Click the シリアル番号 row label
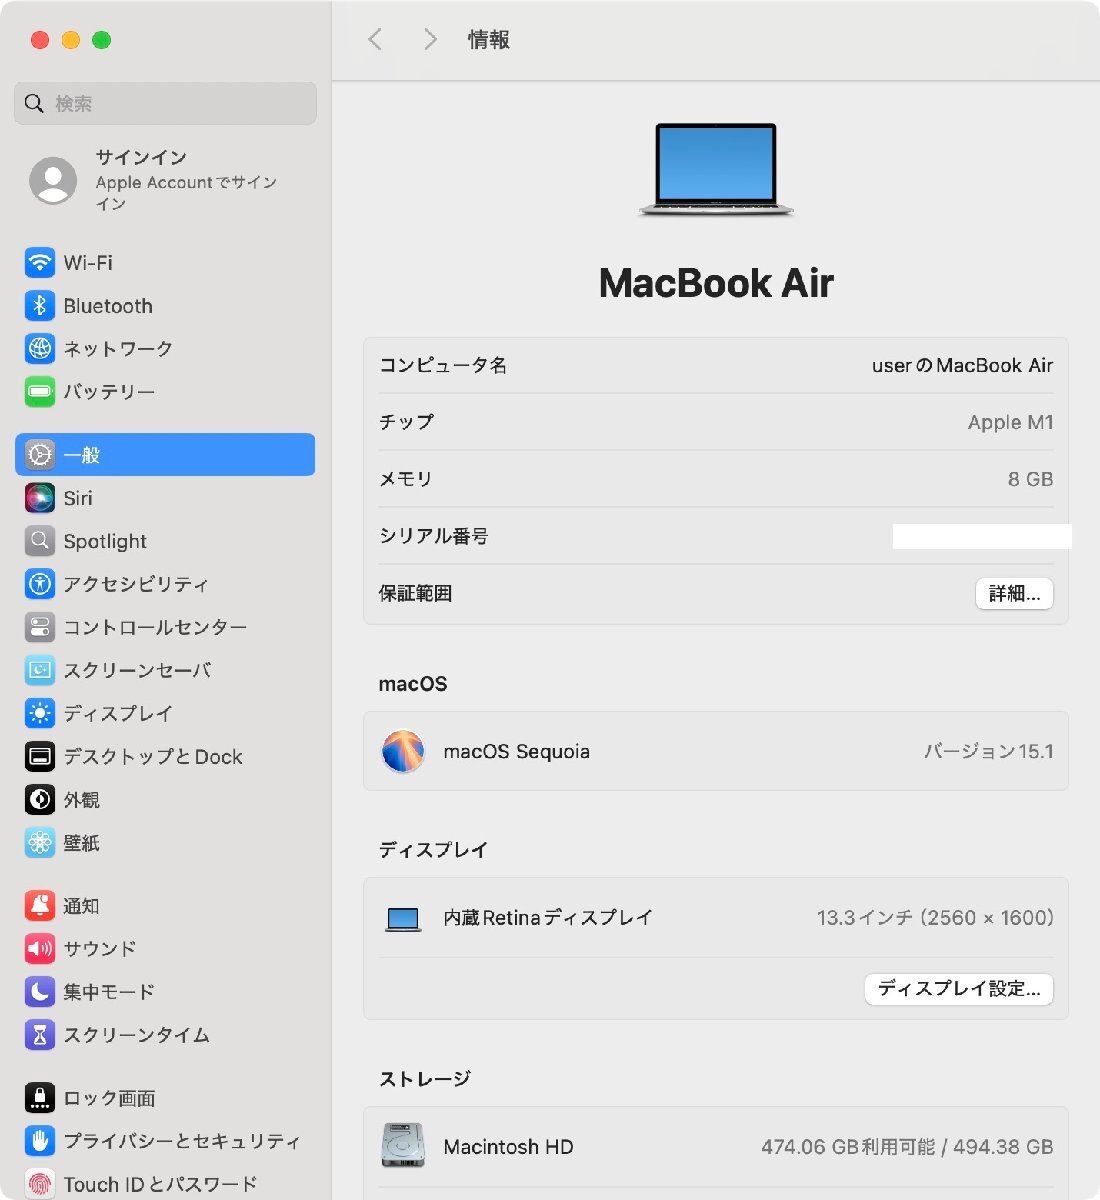 (x=434, y=537)
